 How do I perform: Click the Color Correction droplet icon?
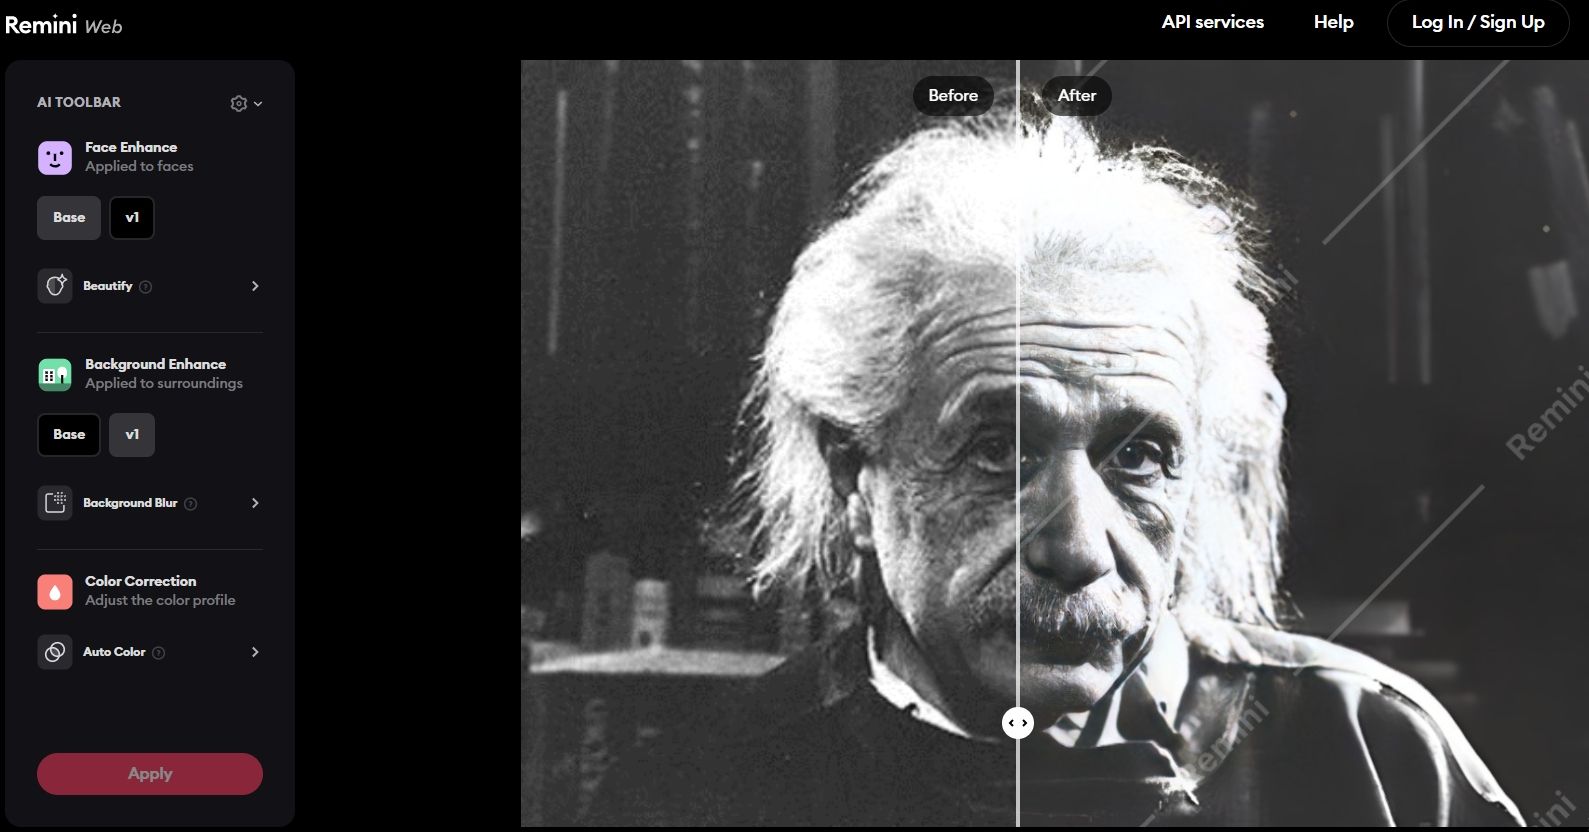[55, 592]
